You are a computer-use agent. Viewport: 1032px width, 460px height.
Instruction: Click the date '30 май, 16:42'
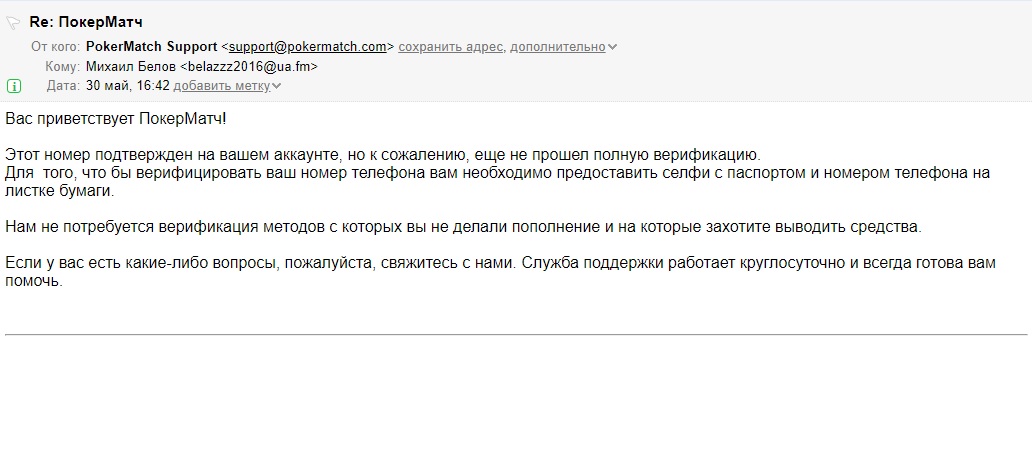coord(128,86)
